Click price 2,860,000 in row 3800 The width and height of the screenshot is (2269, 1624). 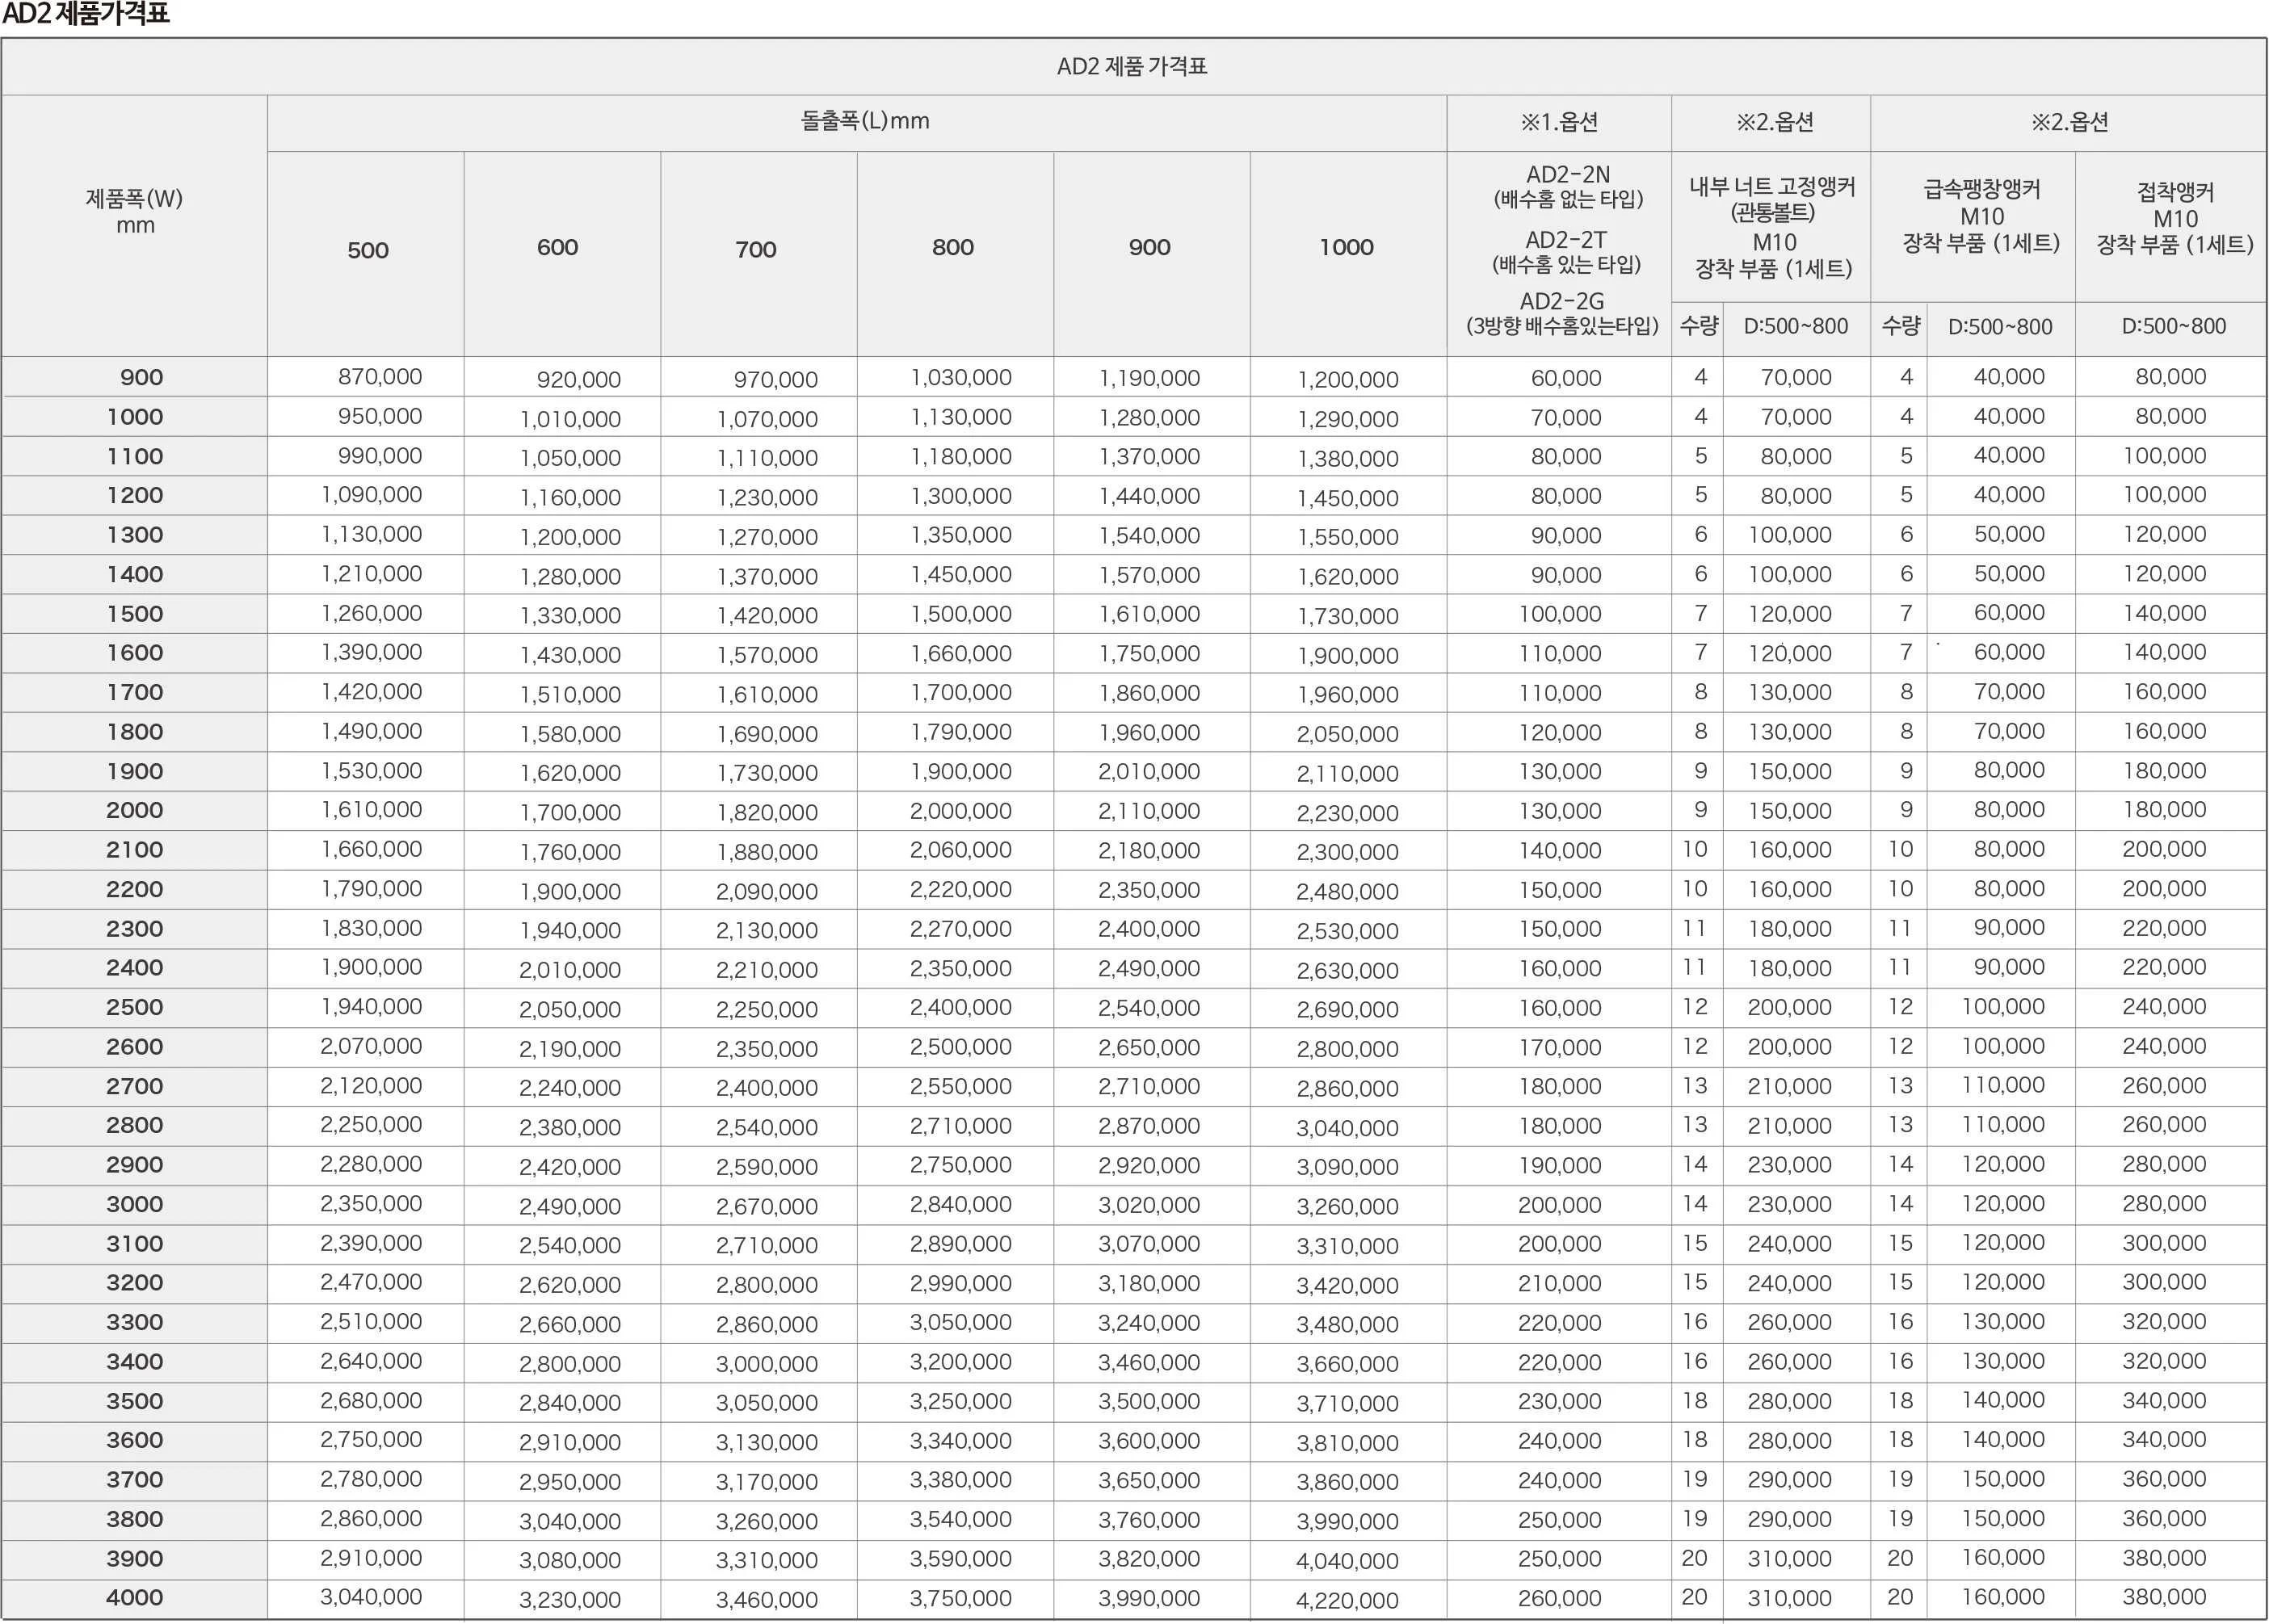click(x=371, y=1519)
